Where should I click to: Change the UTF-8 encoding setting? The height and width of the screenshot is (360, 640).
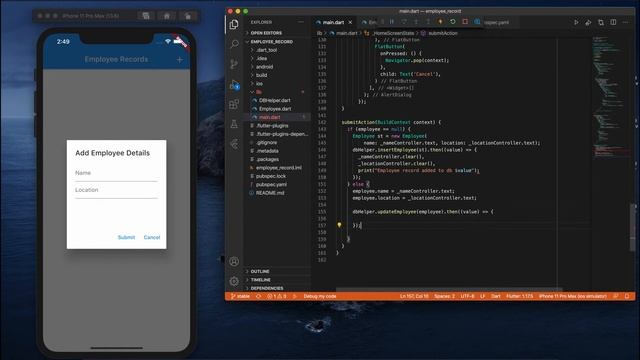[x=467, y=296]
